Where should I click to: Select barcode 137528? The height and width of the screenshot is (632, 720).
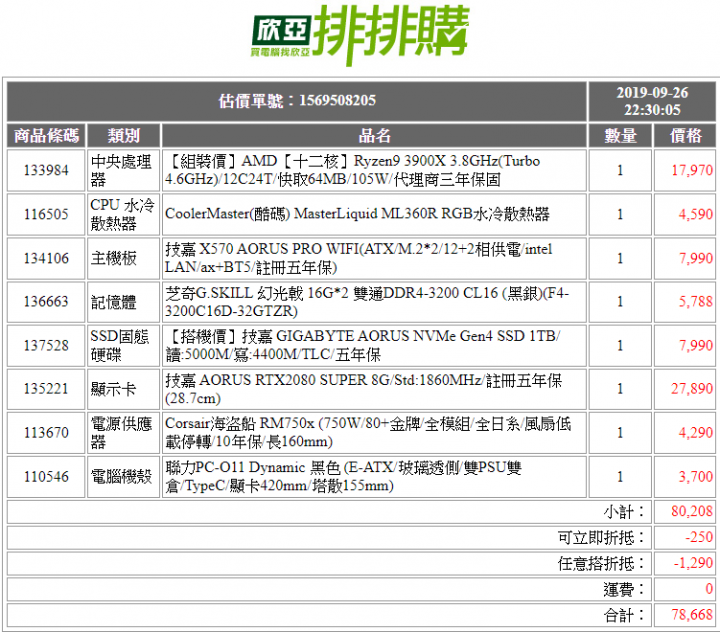tap(46, 345)
